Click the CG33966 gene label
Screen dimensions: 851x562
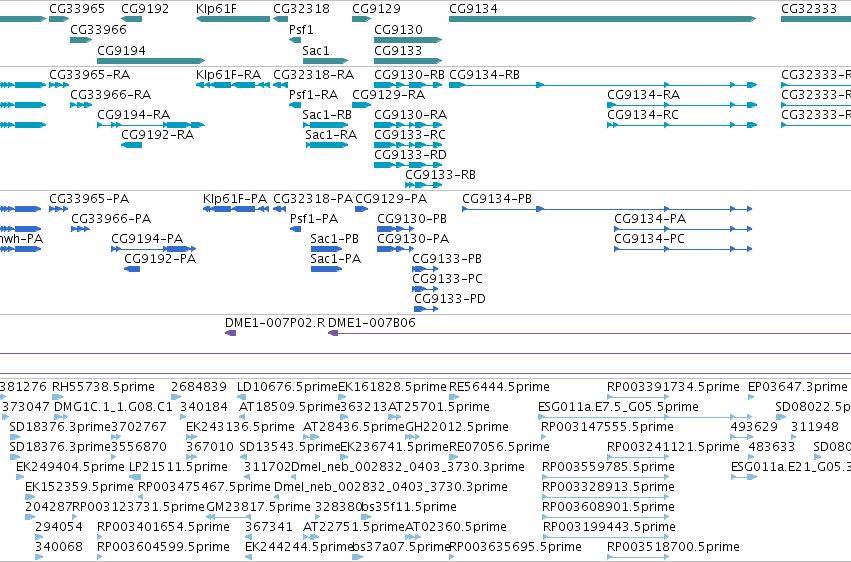click(98, 29)
